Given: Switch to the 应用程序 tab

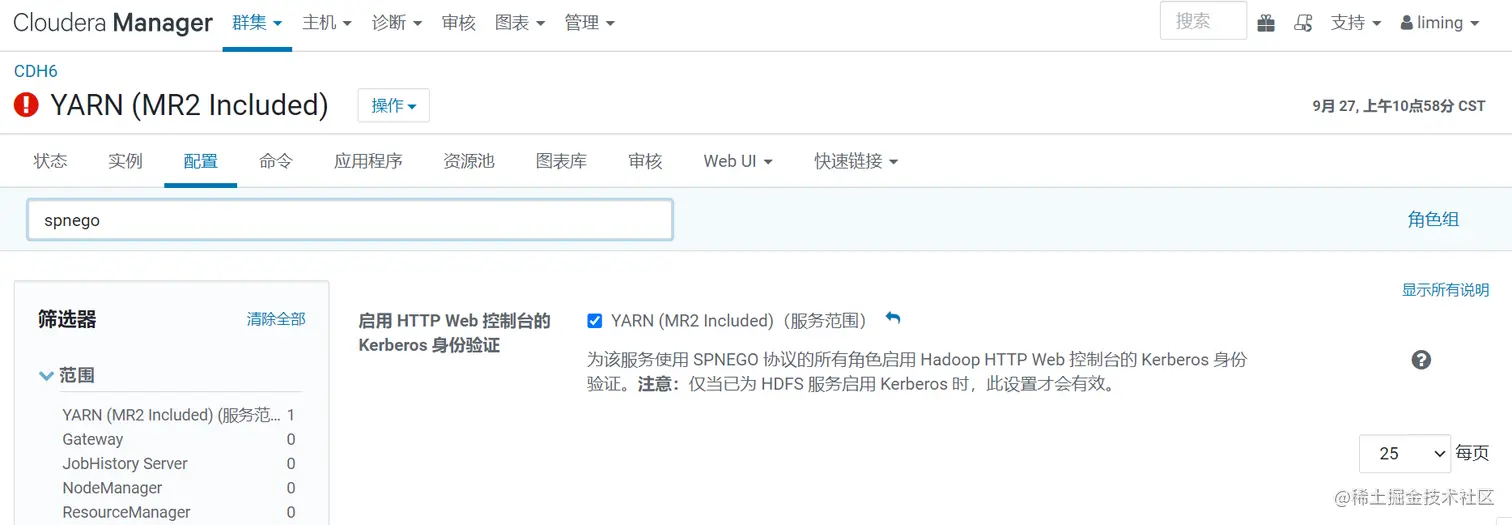Looking at the screenshot, I should (368, 161).
